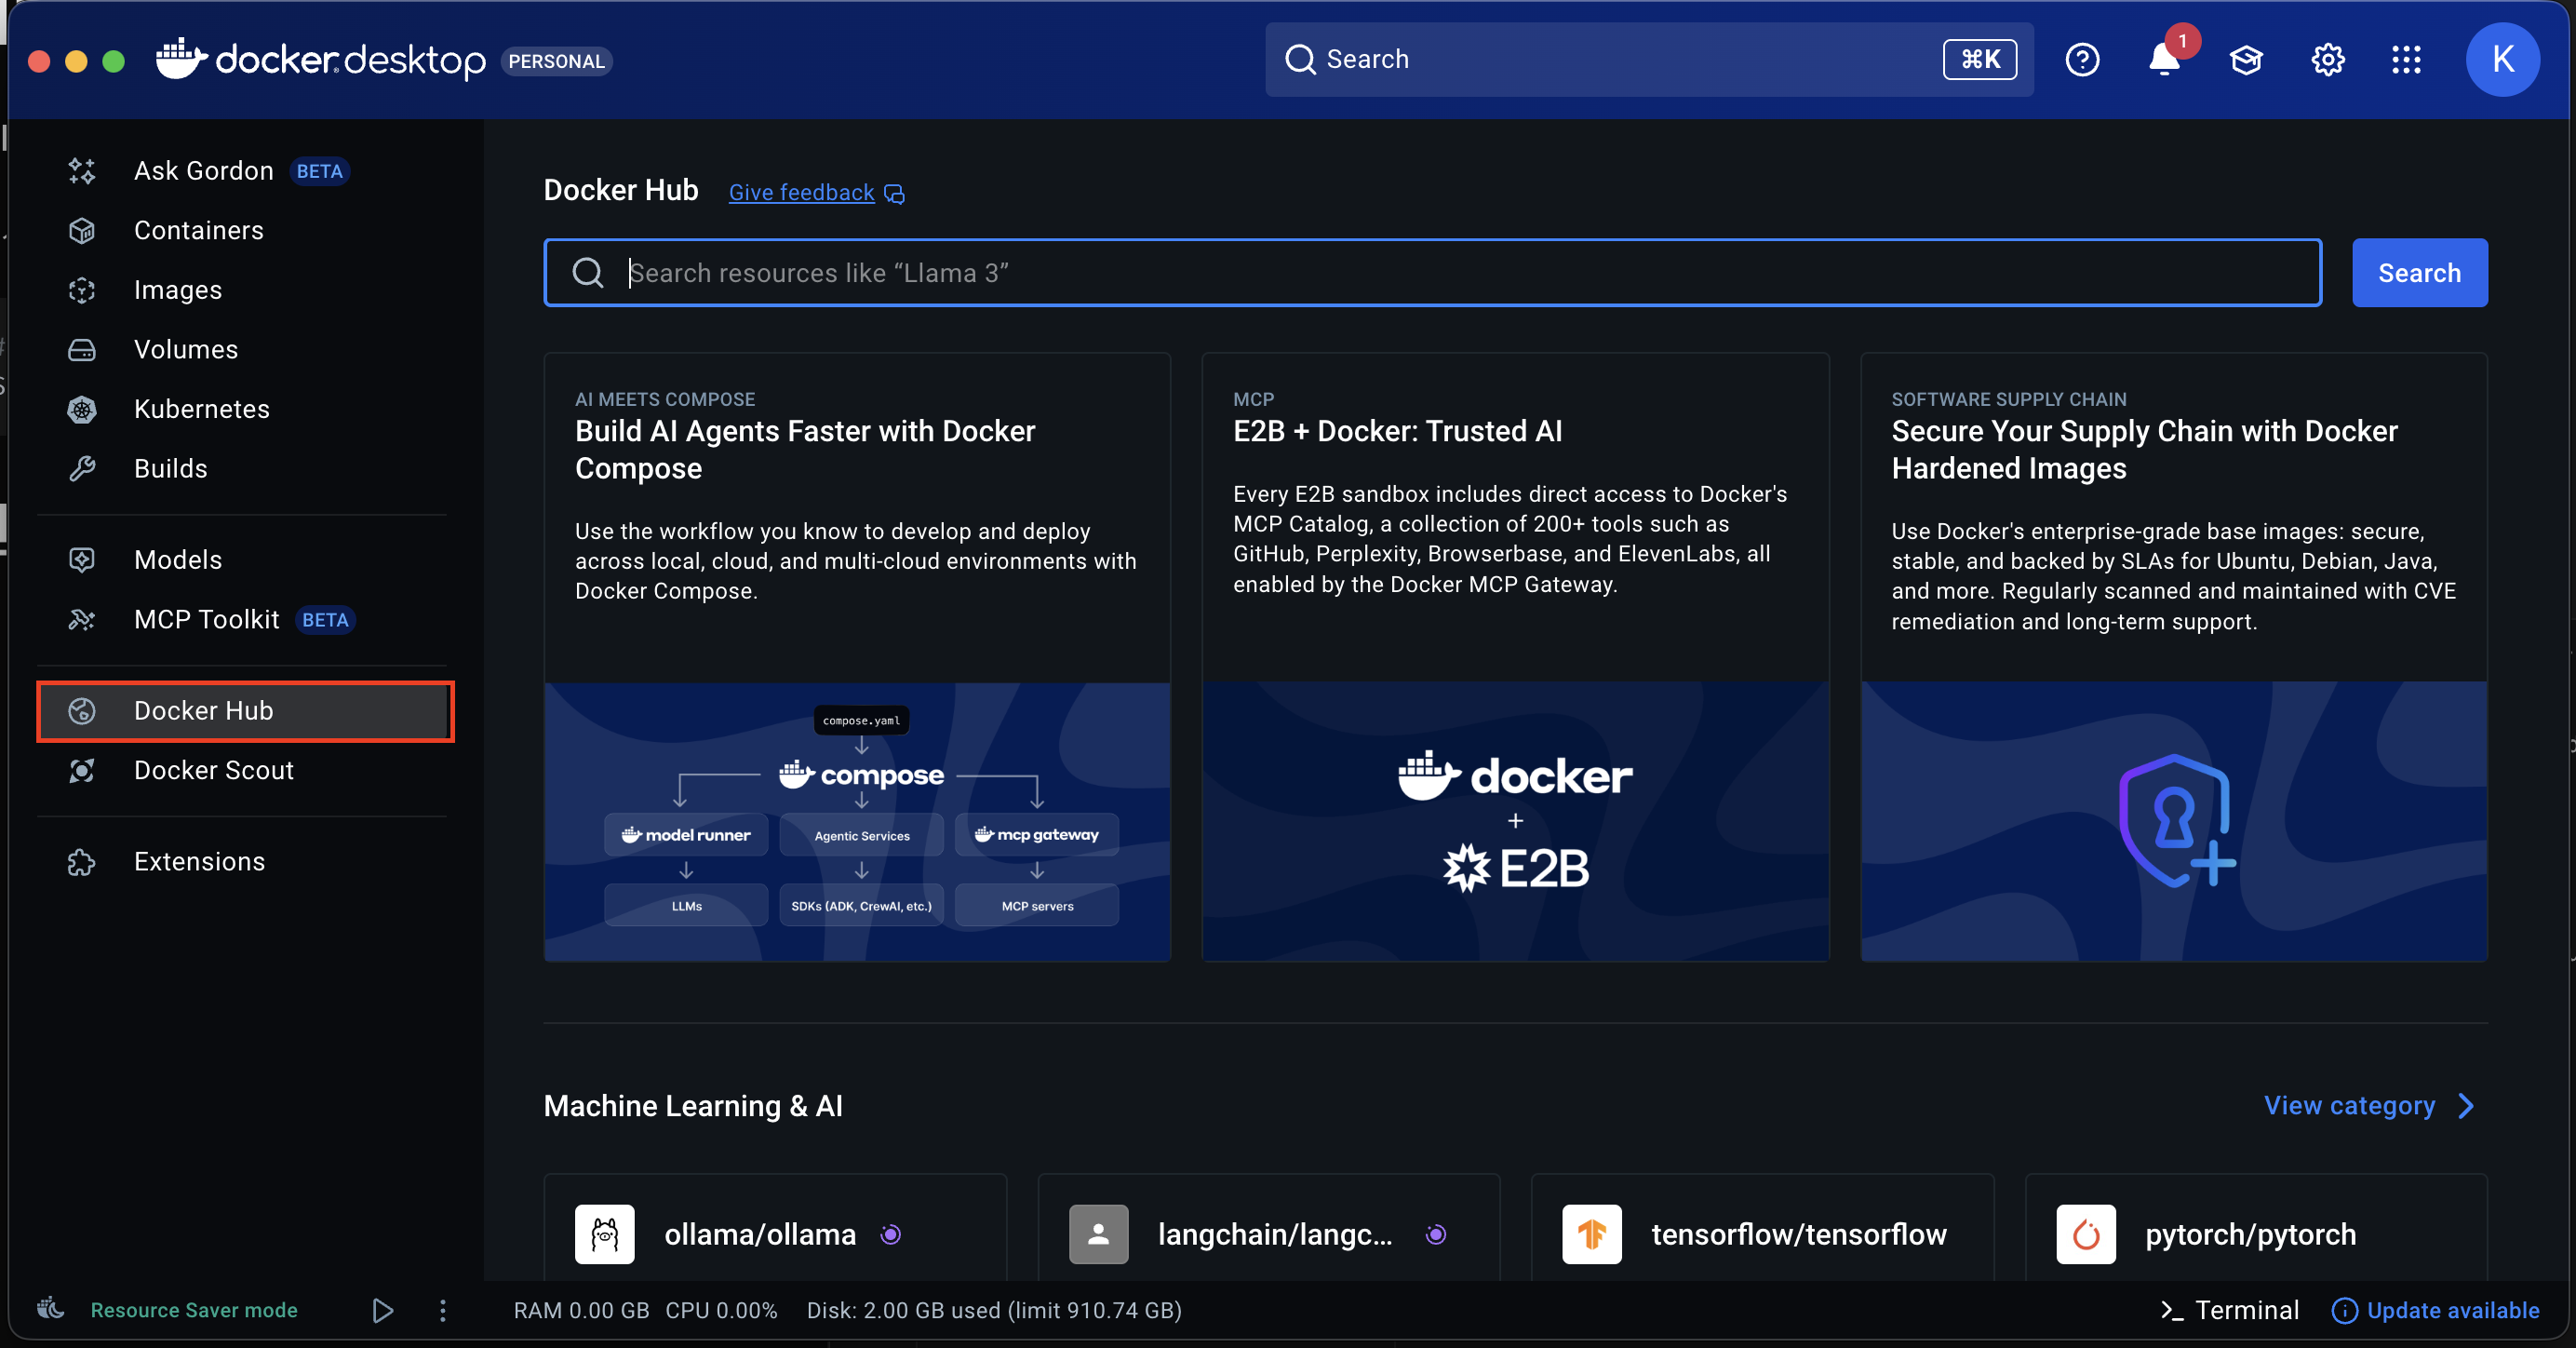Open the three-dot menu in status bar

443,1310
